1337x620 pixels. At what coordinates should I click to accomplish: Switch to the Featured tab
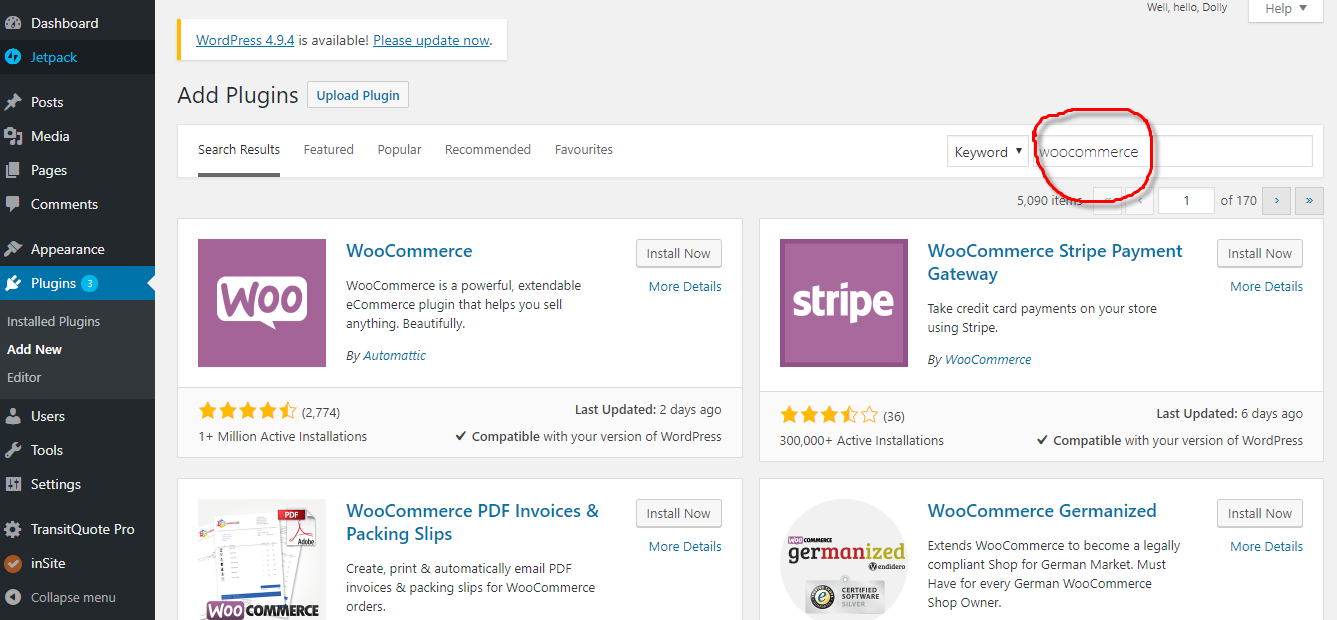pyautogui.click(x=329, y=149)
